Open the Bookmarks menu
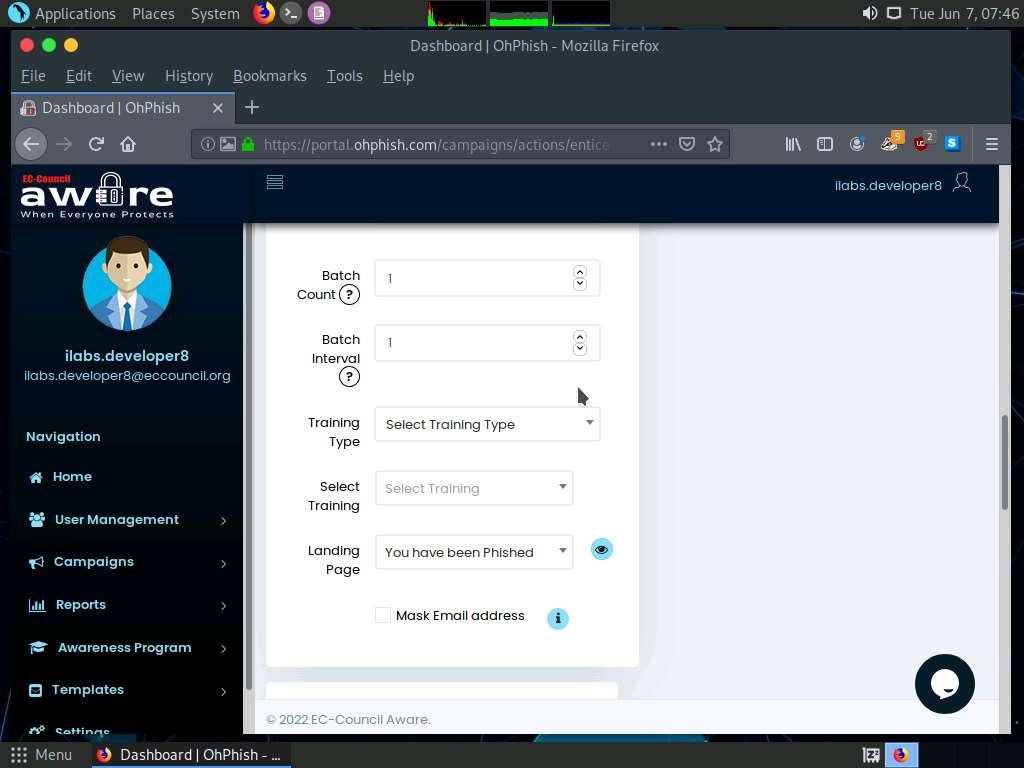 click(x=270, y=76)
